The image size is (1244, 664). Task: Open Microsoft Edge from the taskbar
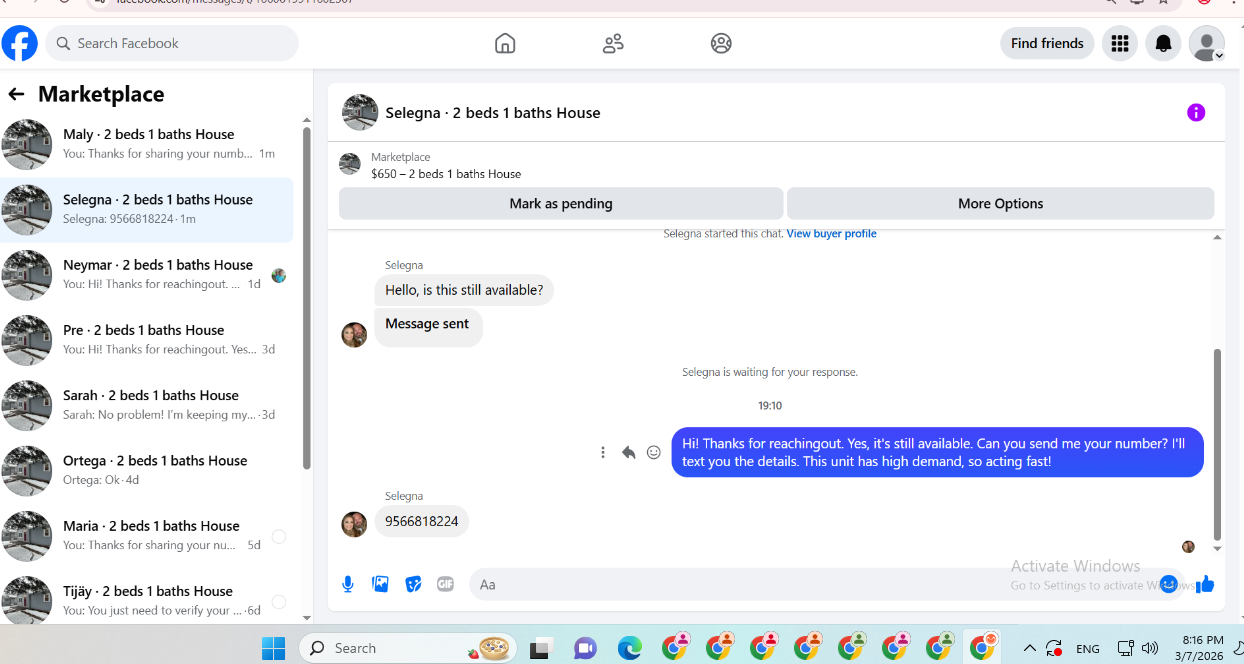tap(629, 648)
